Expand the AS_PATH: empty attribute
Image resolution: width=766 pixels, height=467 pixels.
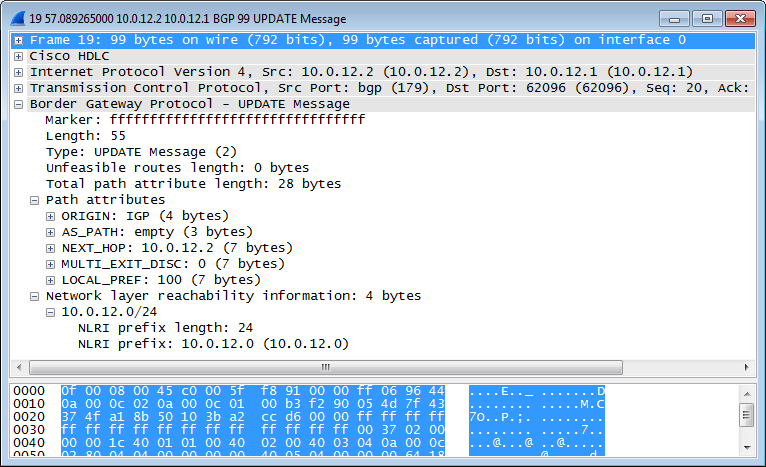pos(50,233)
